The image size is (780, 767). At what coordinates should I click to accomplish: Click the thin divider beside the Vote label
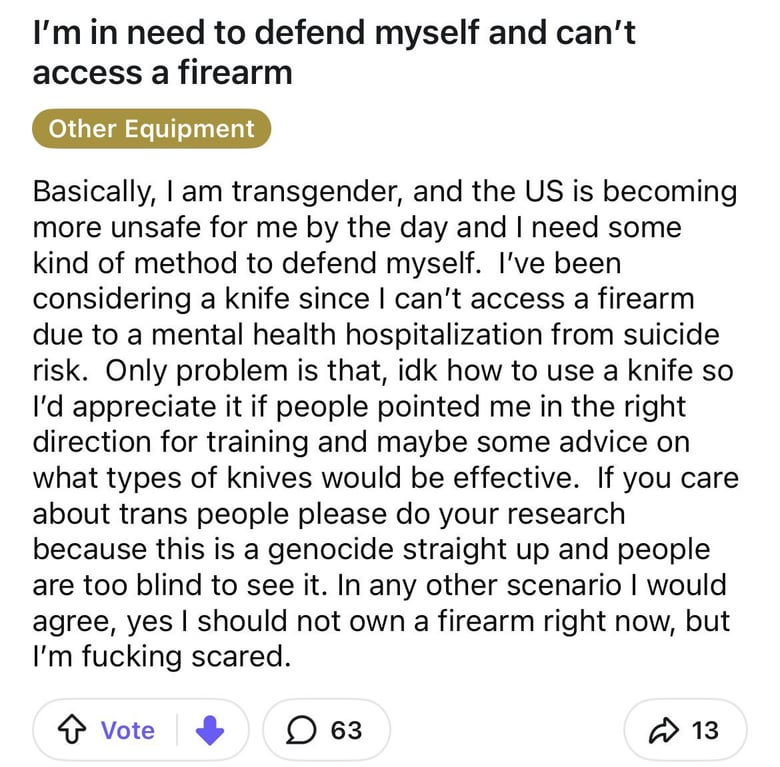pyautogui.click(x=177, y=730)
